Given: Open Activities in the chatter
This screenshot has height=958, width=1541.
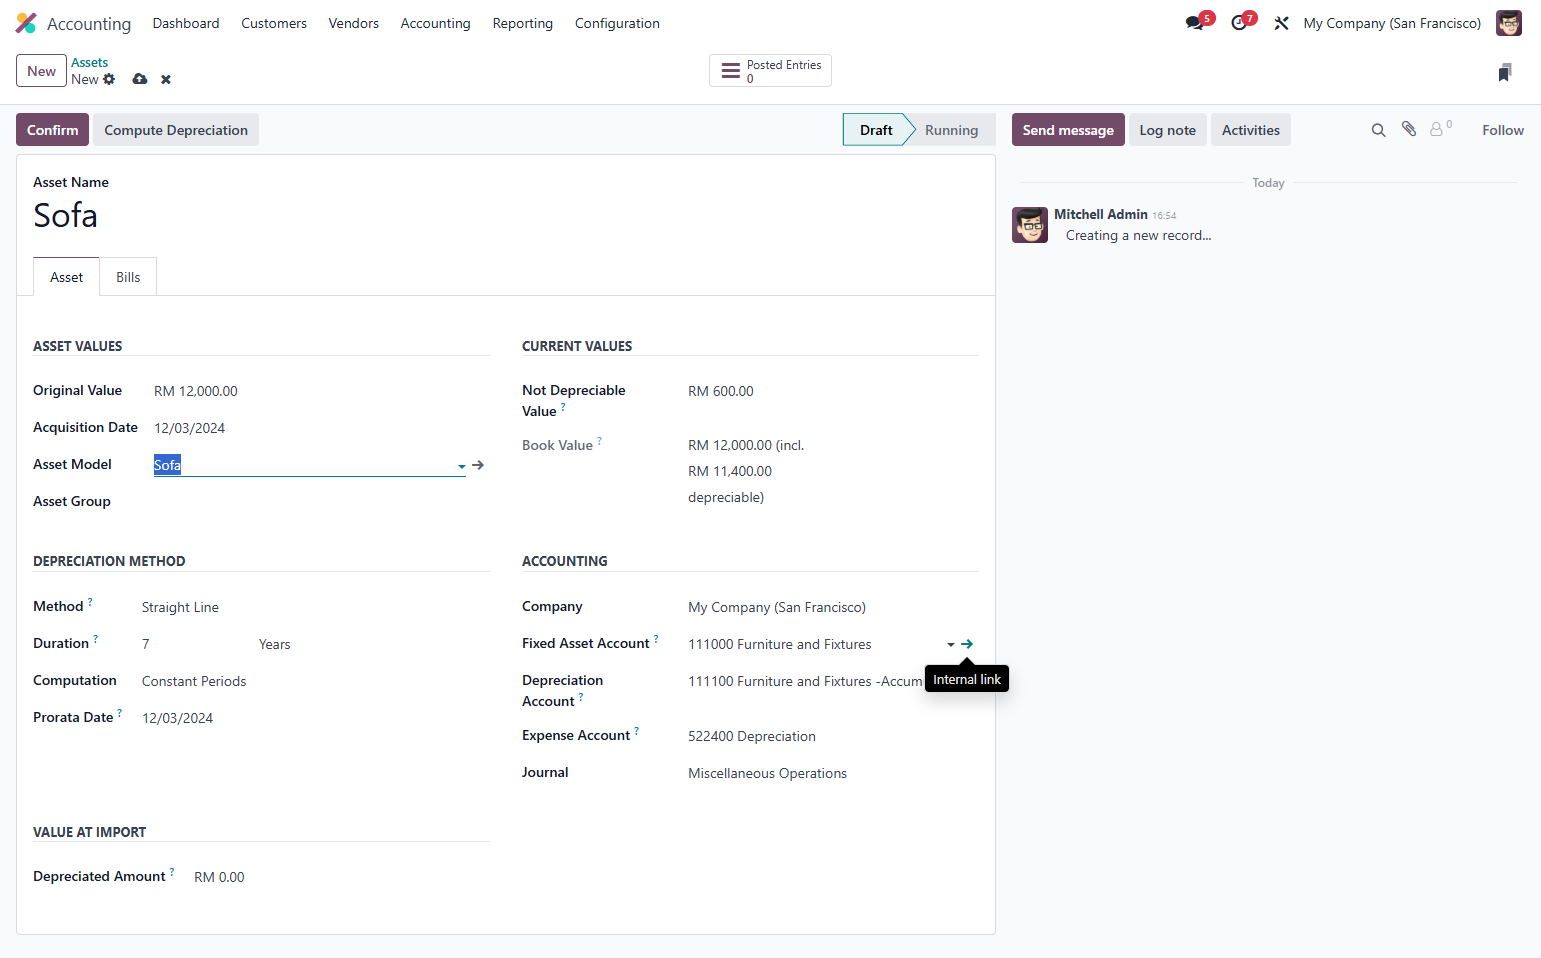Looking at the screenshot, I should pos(1250,130).
